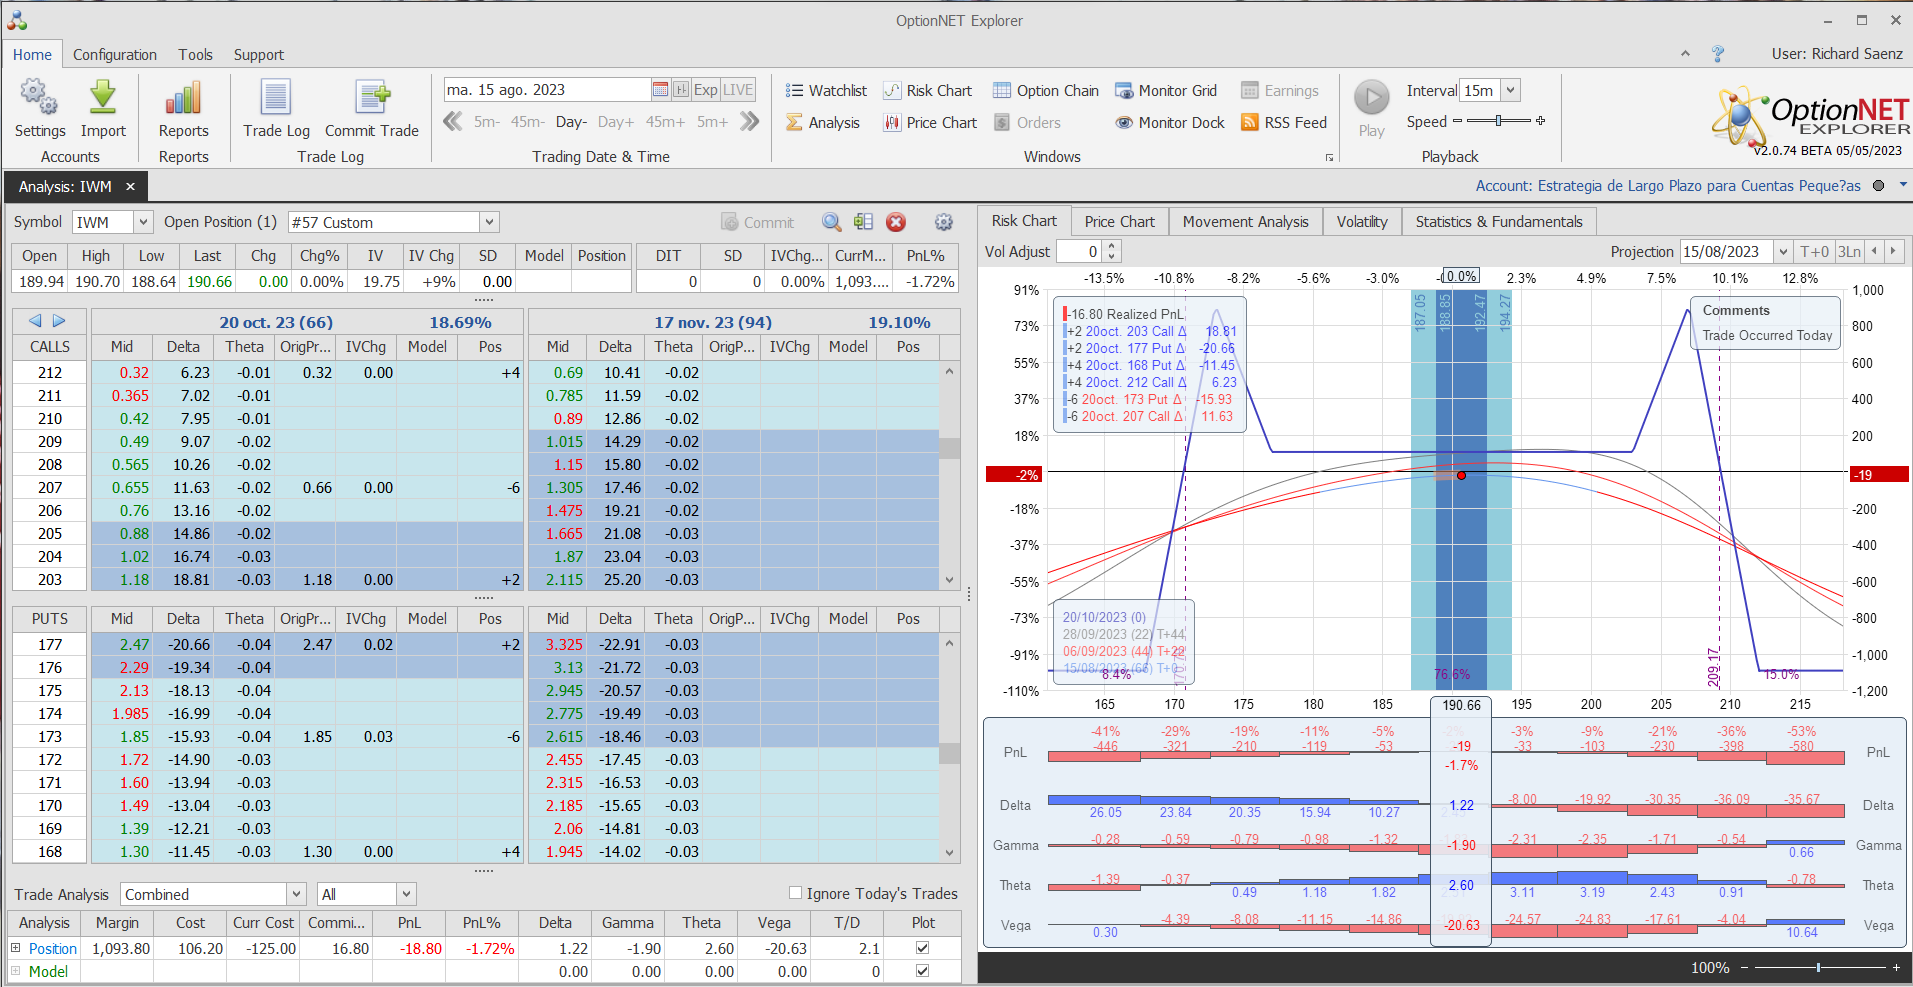Open the Reports chart icon
This screenshot has width=1913, height=987.
(x=183, y=99)
